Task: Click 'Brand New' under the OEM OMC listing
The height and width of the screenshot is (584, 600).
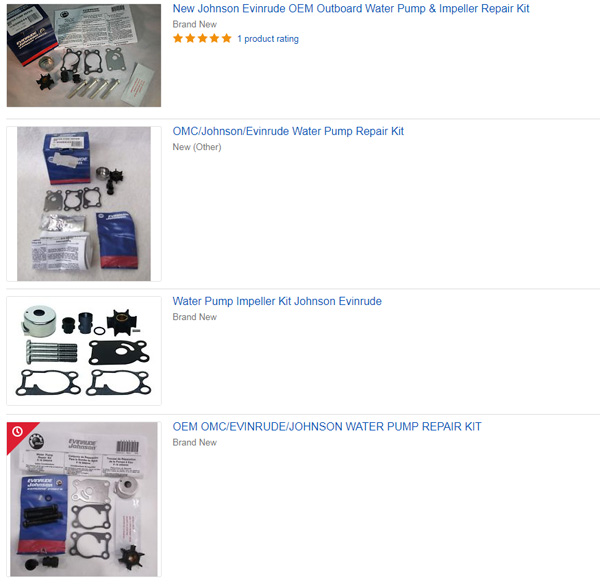Action: [195, 442]
